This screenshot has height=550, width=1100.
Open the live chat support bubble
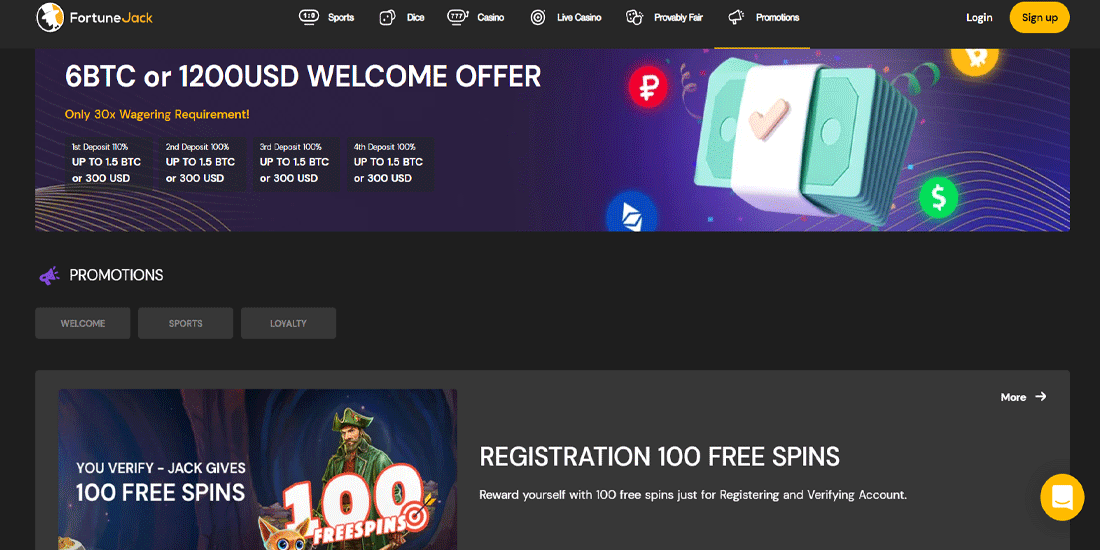coord(1062,497)
